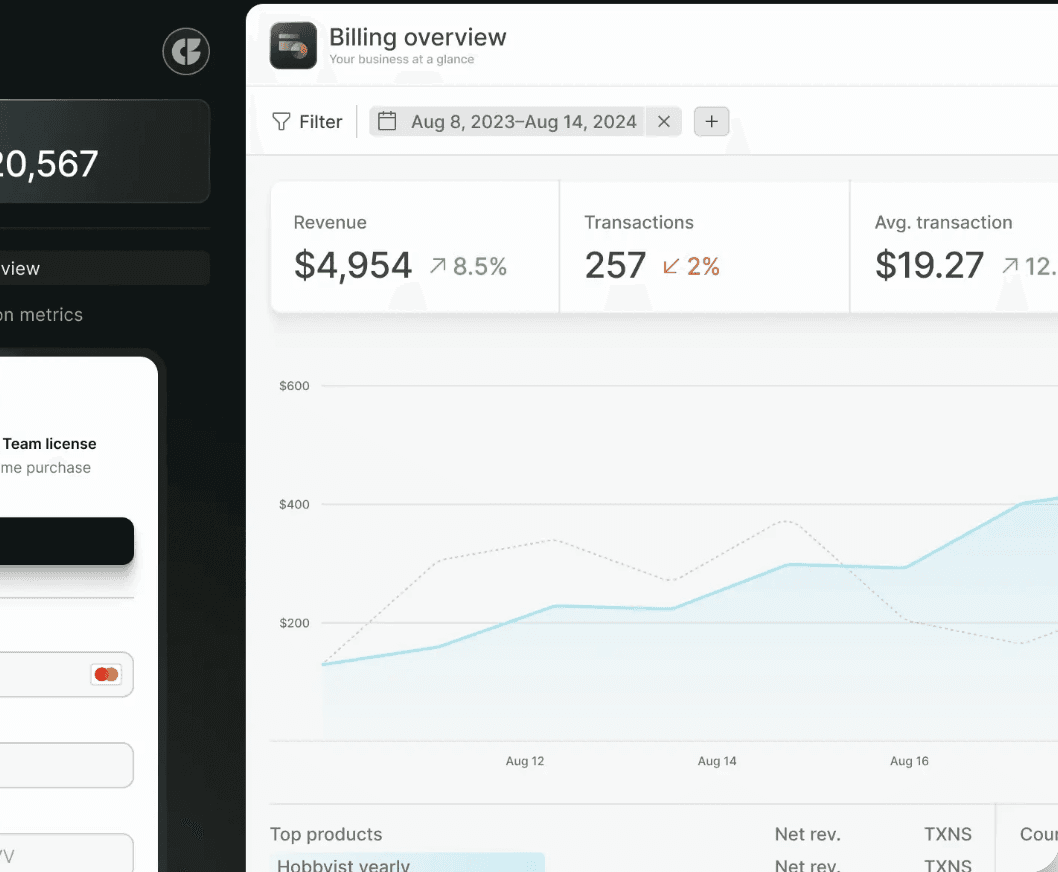
Task: Open the metrics item in dark sidebar
Action: [x=41, y=315]
